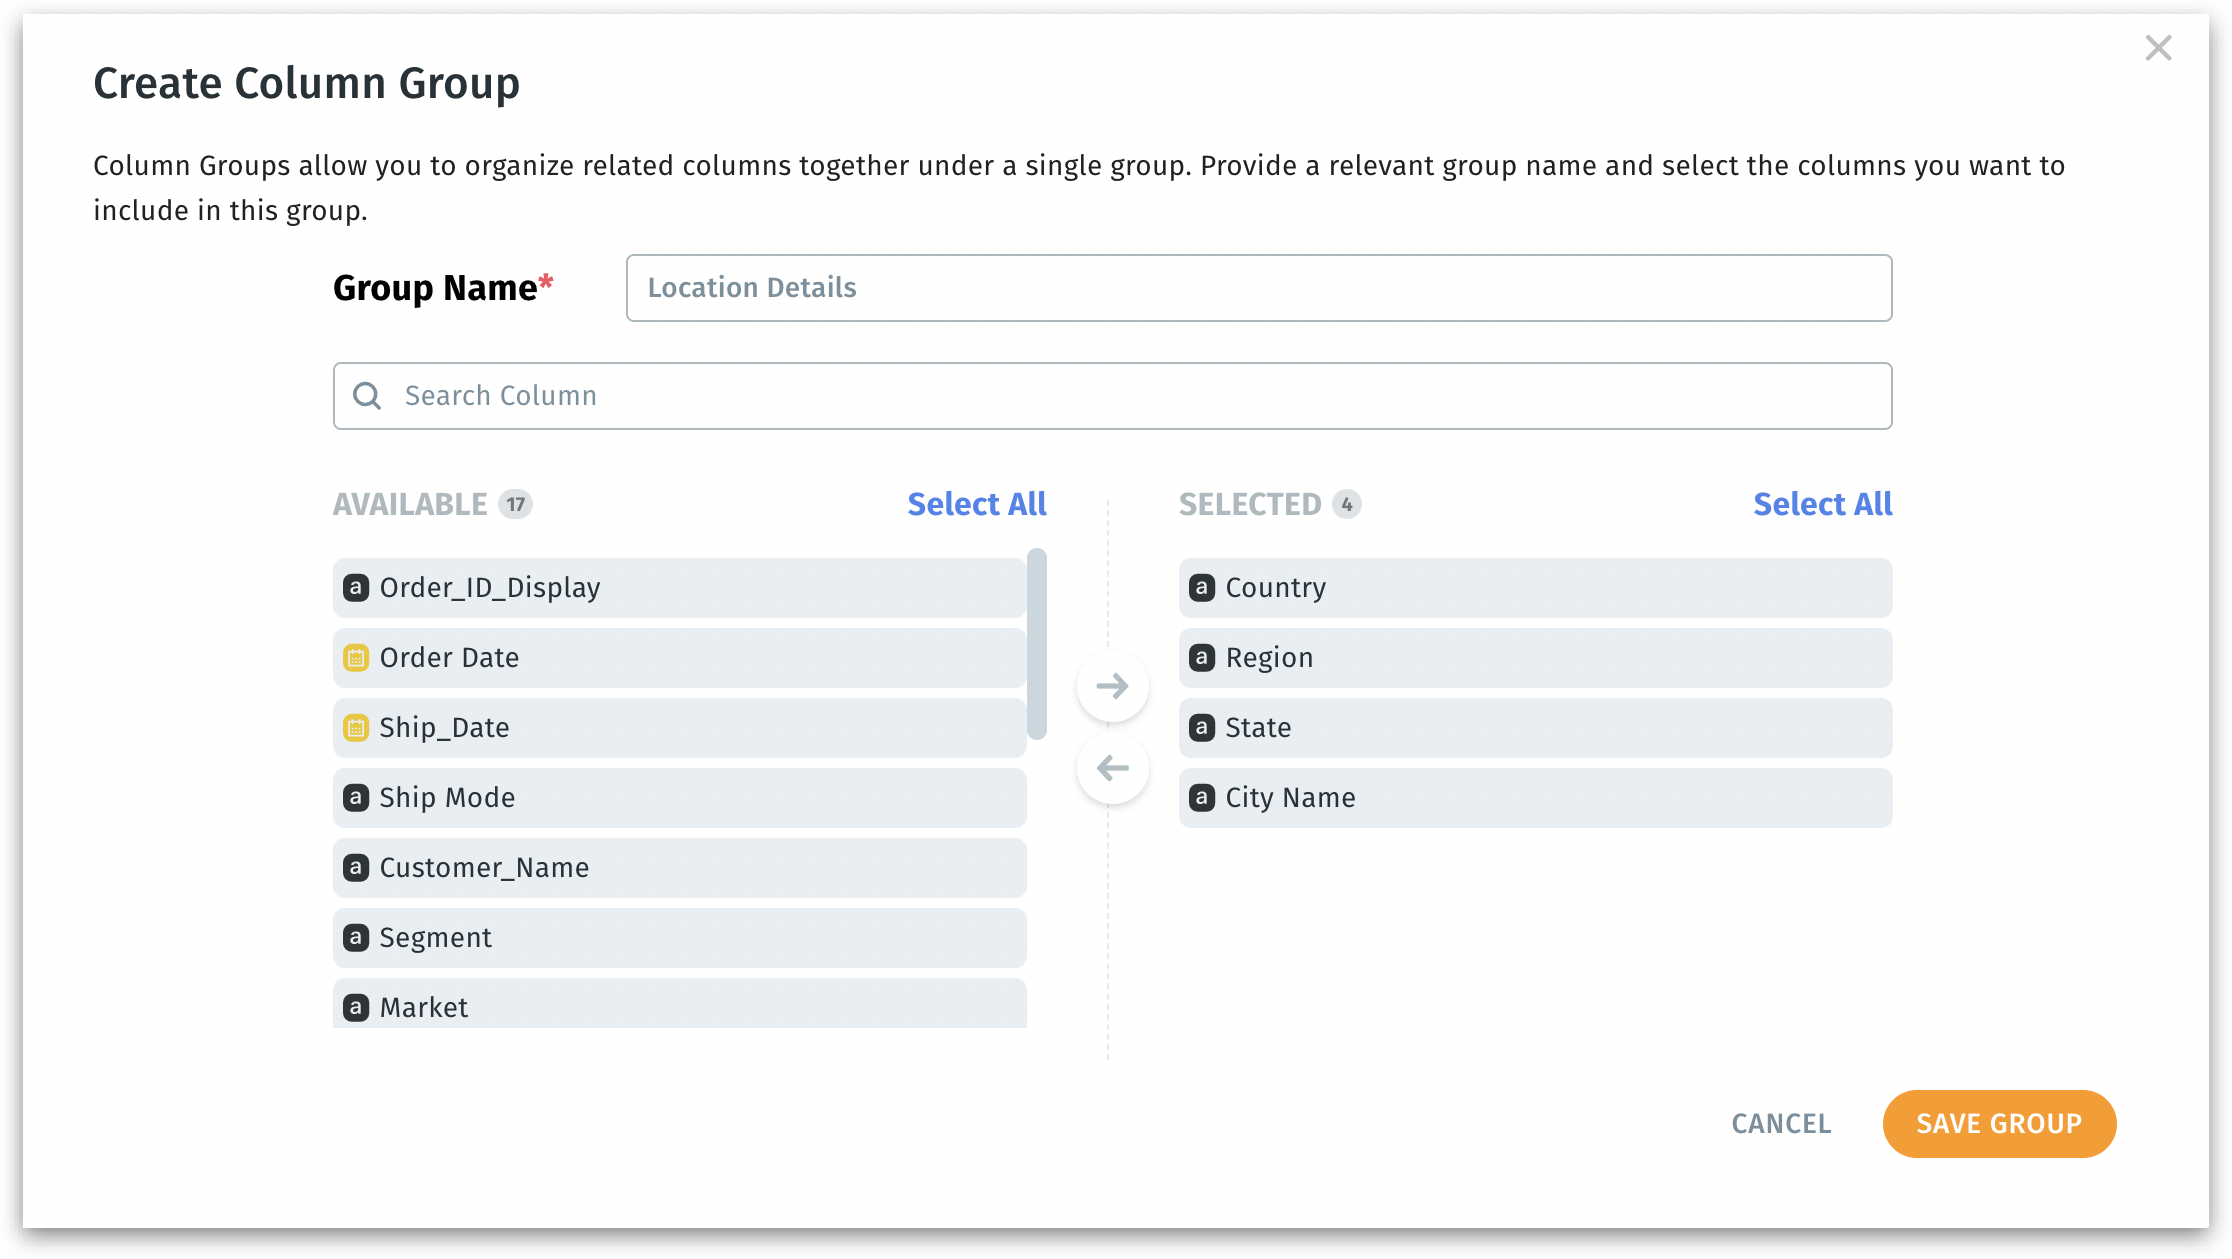Screen dimensions: 2232x1259
Task: Click Ship_Date calendar type icon
Action: (x=356, y=728)
